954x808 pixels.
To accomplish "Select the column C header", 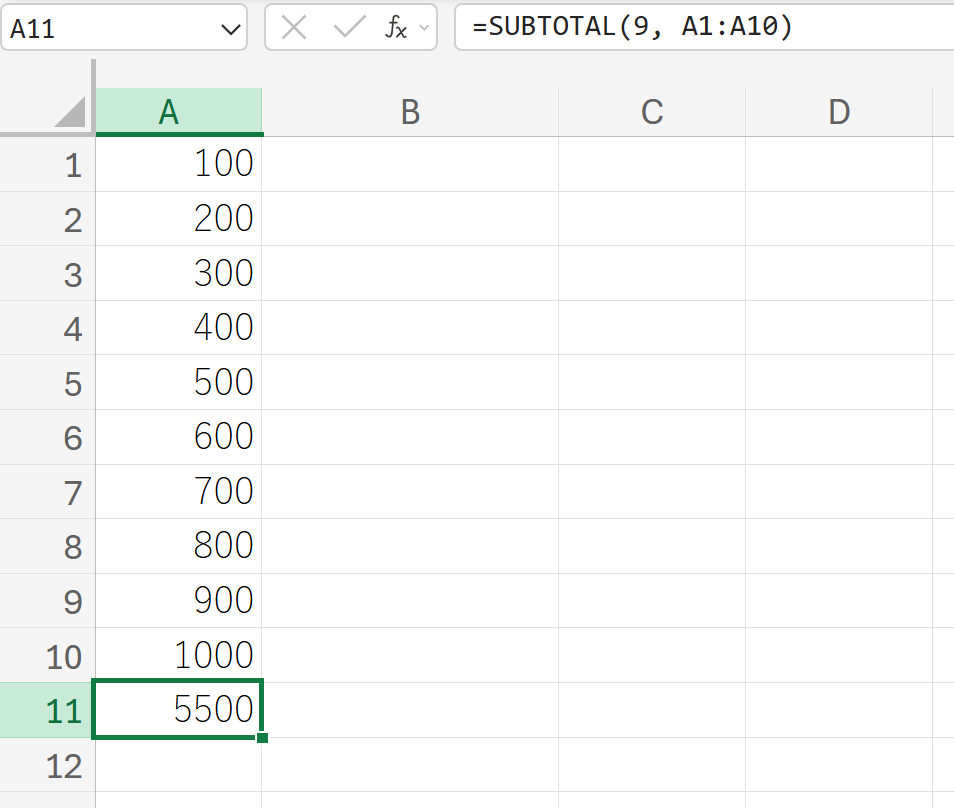I will [x=651, y=112].
